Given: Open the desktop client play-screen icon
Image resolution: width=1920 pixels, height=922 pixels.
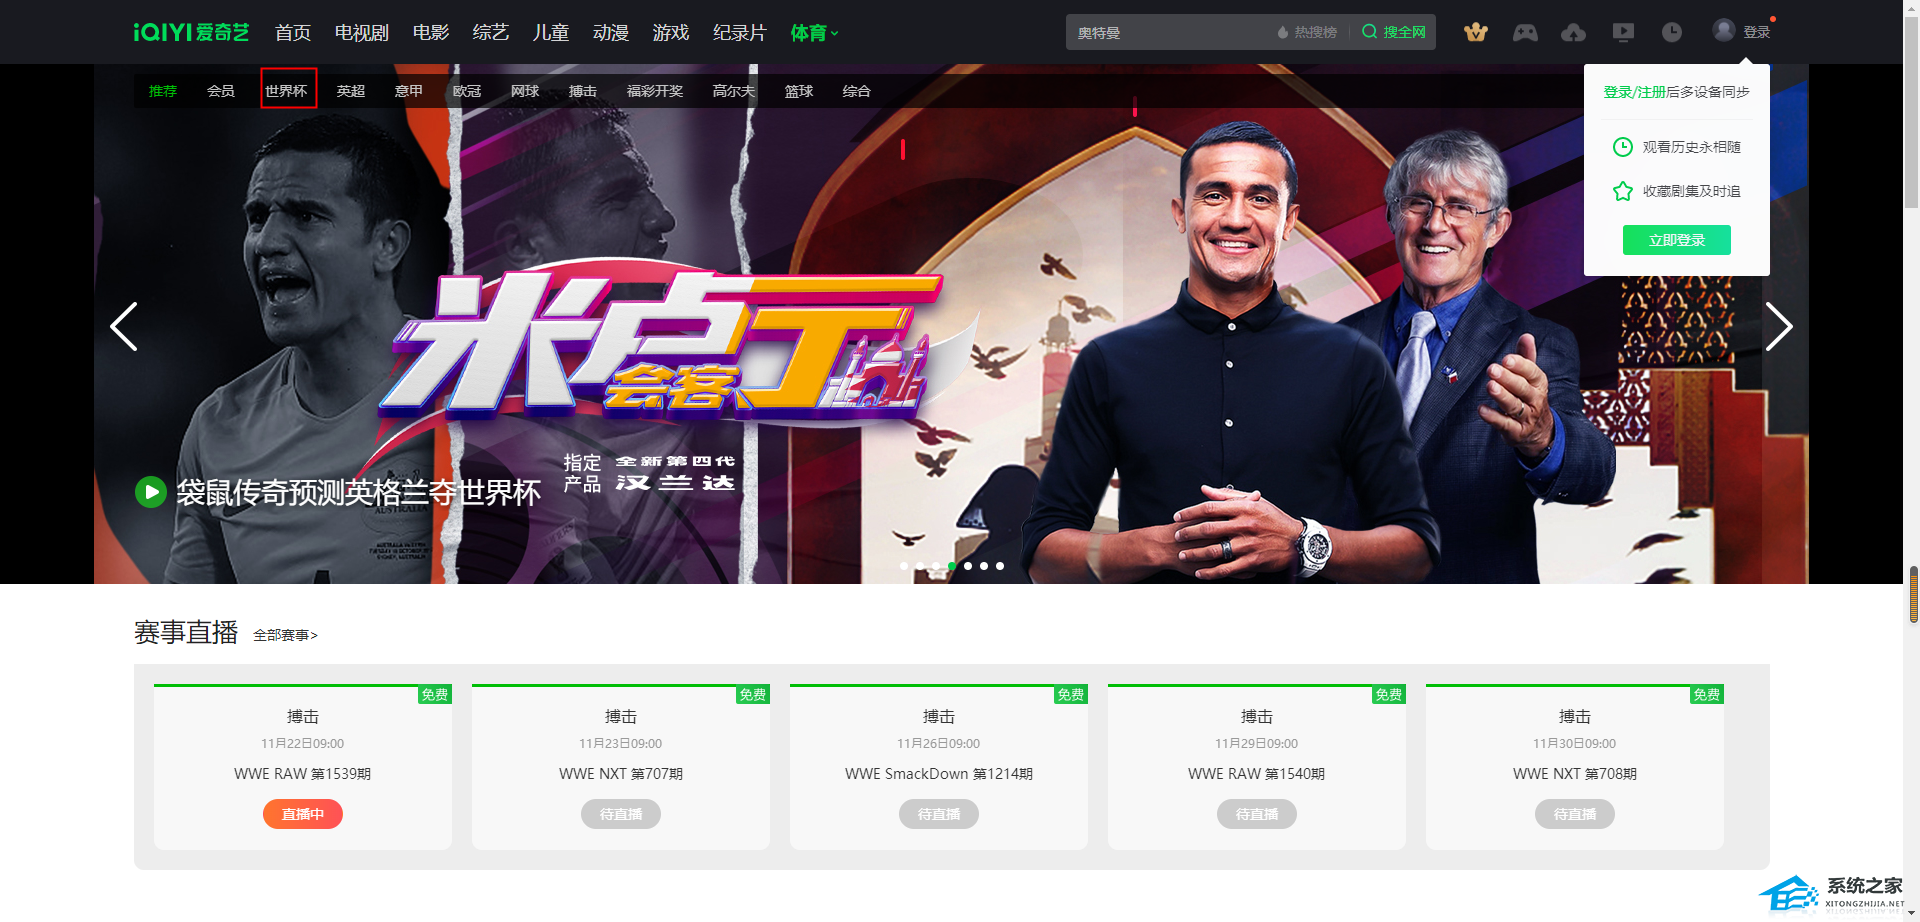Looking at the screenshot, I should coord(1623,32).
